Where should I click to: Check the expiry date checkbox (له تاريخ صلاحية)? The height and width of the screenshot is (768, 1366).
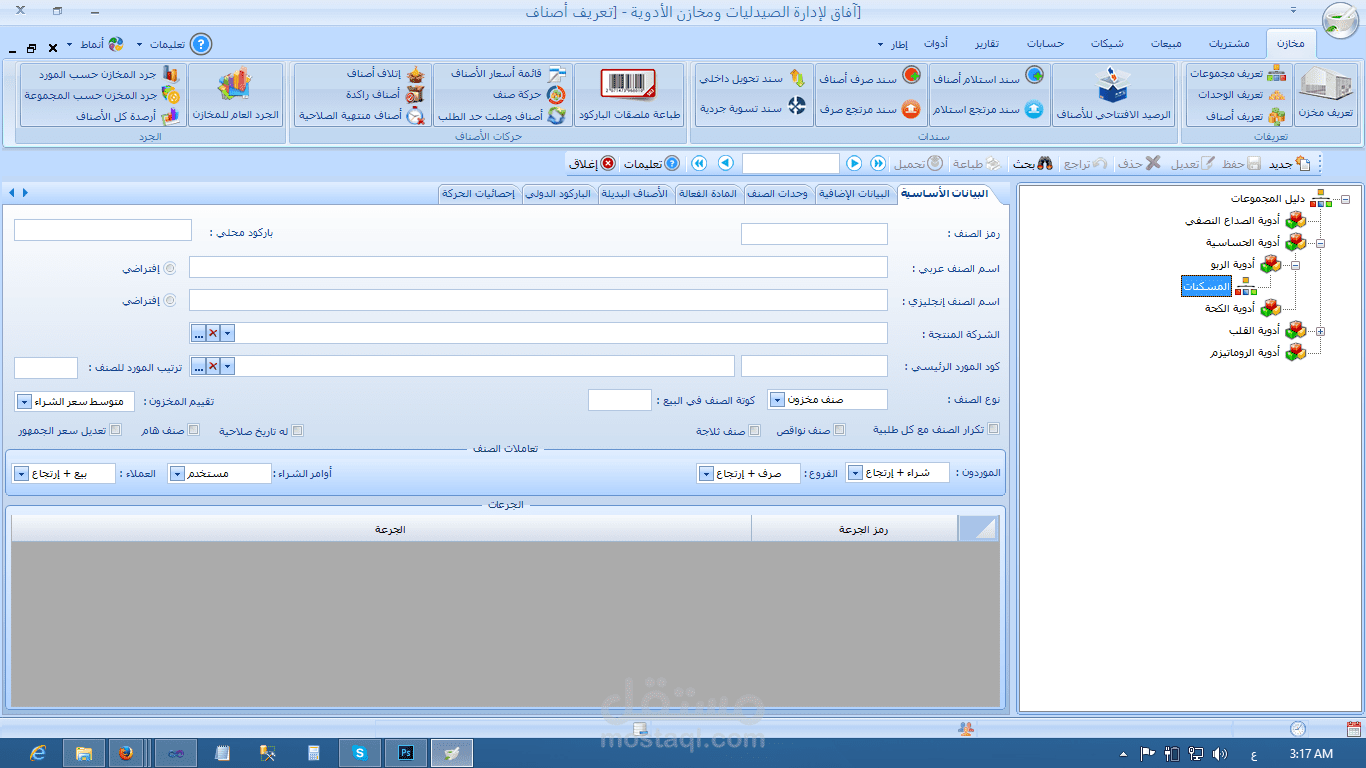pyautogui.click(x=299, y=429)
